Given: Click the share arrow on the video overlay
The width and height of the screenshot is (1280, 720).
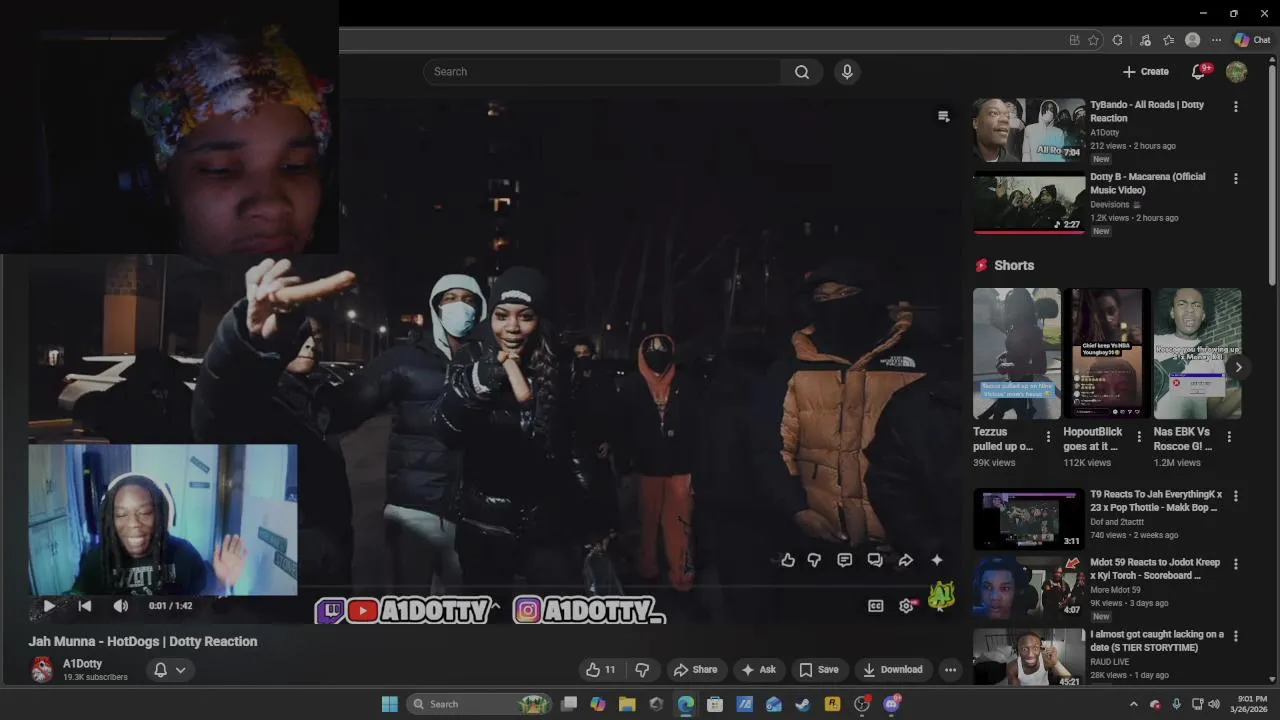Looking at the screenshot, I should coord(906,560).
